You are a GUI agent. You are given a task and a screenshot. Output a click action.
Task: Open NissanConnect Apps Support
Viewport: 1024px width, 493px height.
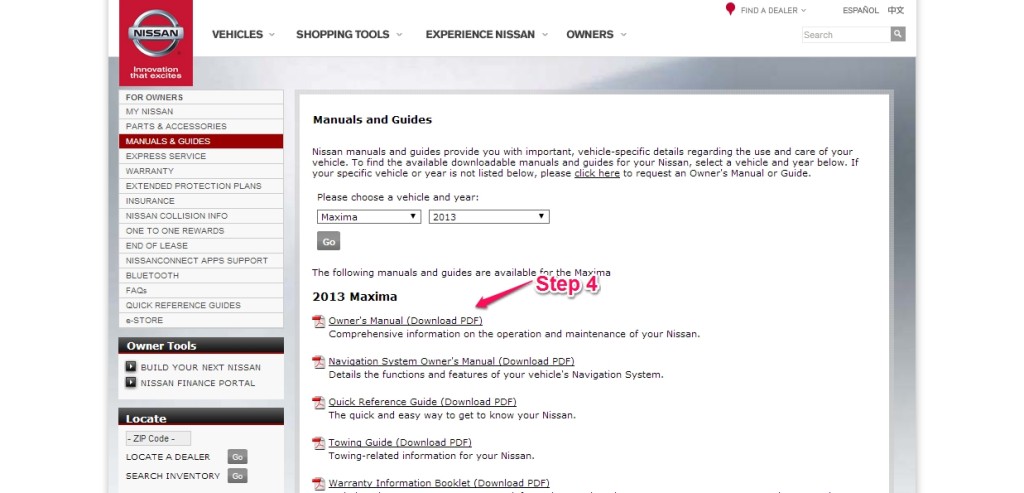(x=201, y=261)
